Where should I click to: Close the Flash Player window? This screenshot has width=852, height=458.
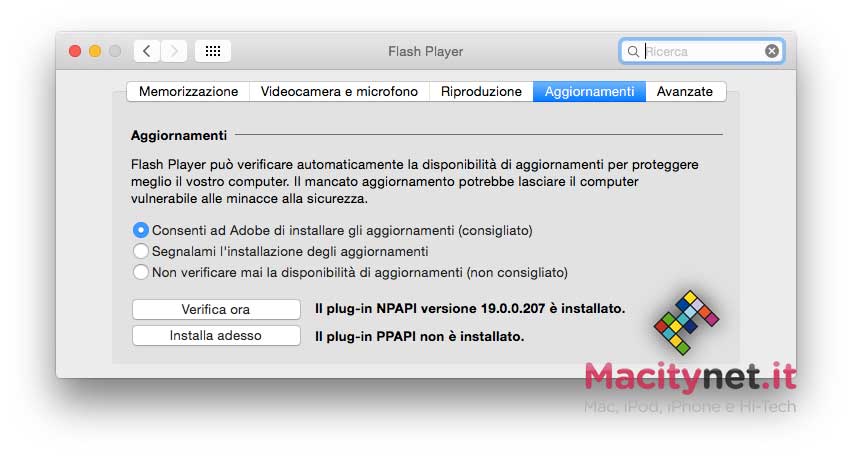75,51
